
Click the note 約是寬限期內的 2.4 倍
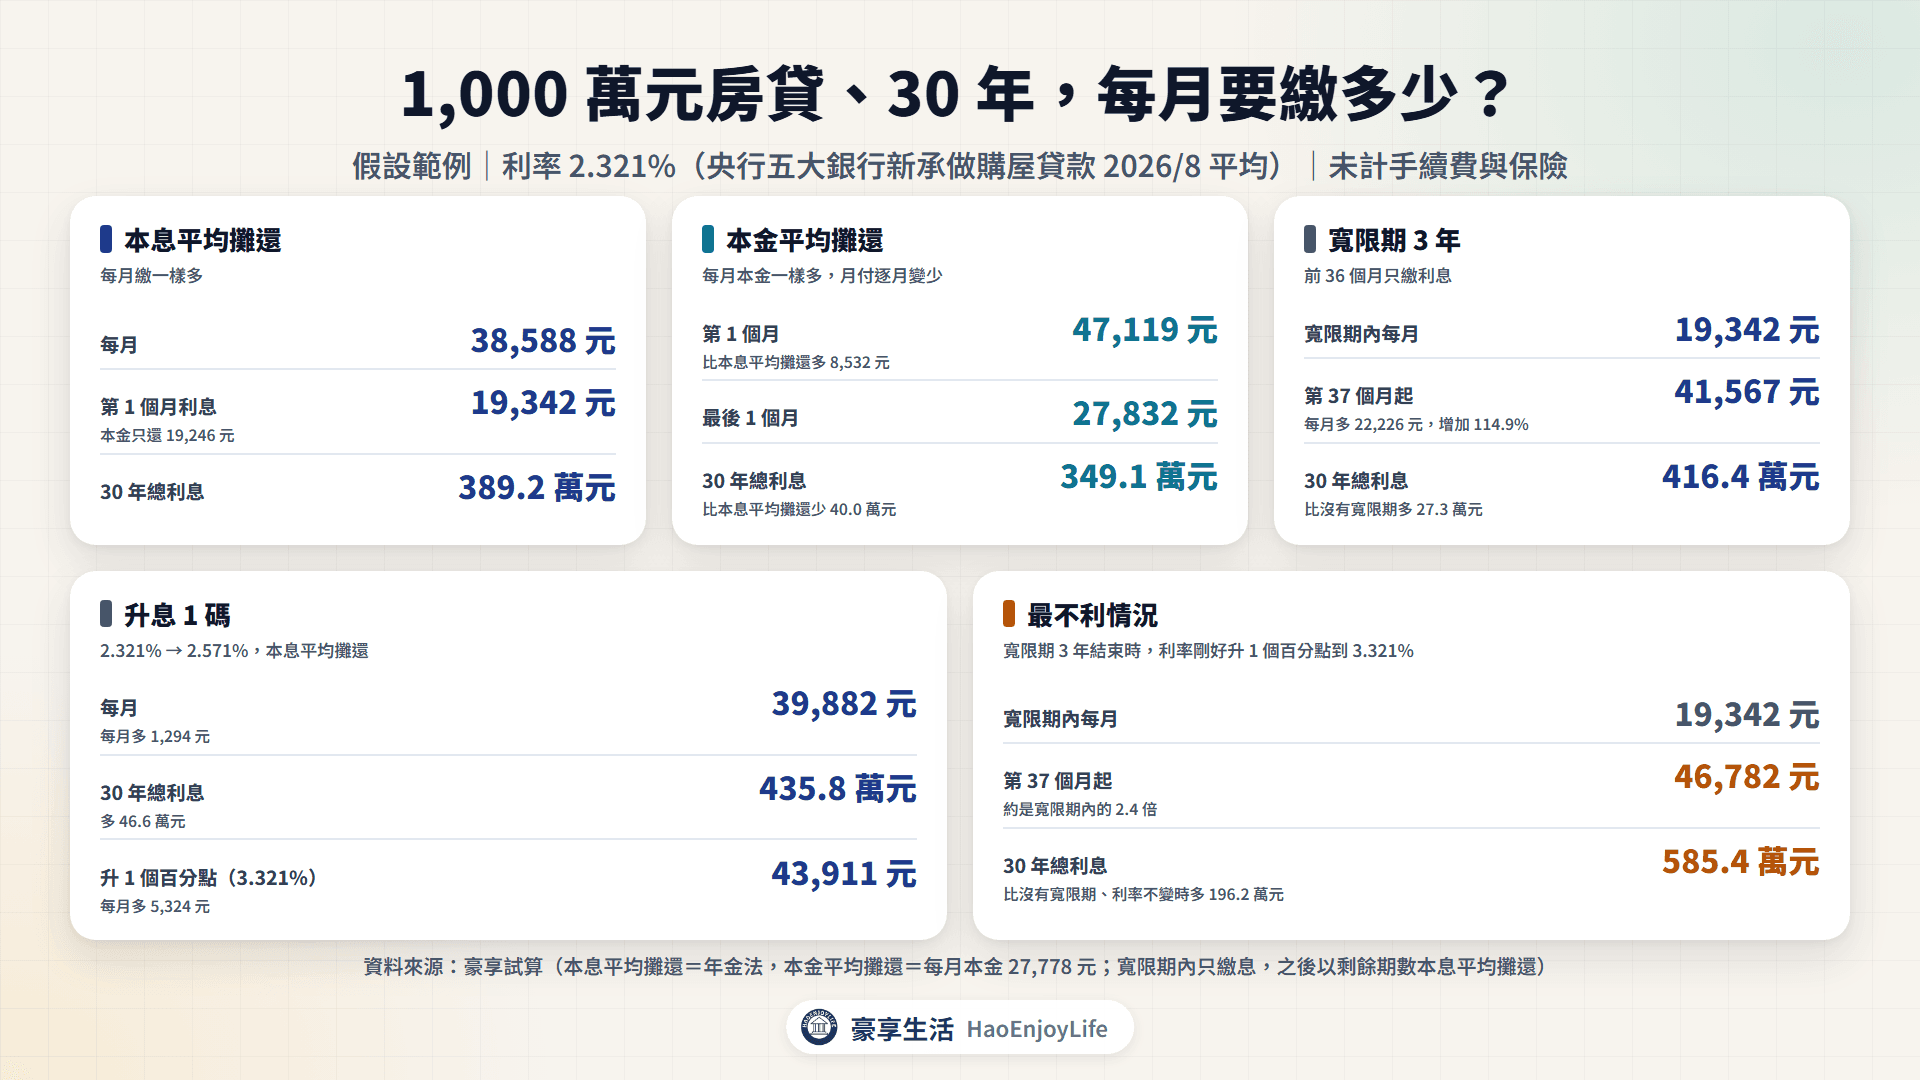coord(1080,810)
